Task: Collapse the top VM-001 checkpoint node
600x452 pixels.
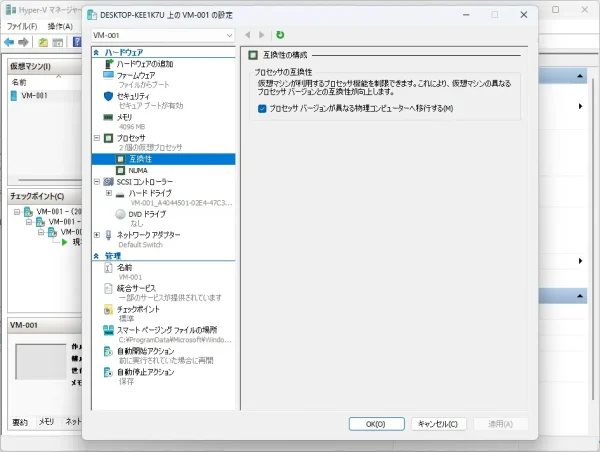Action: (16, 212)
